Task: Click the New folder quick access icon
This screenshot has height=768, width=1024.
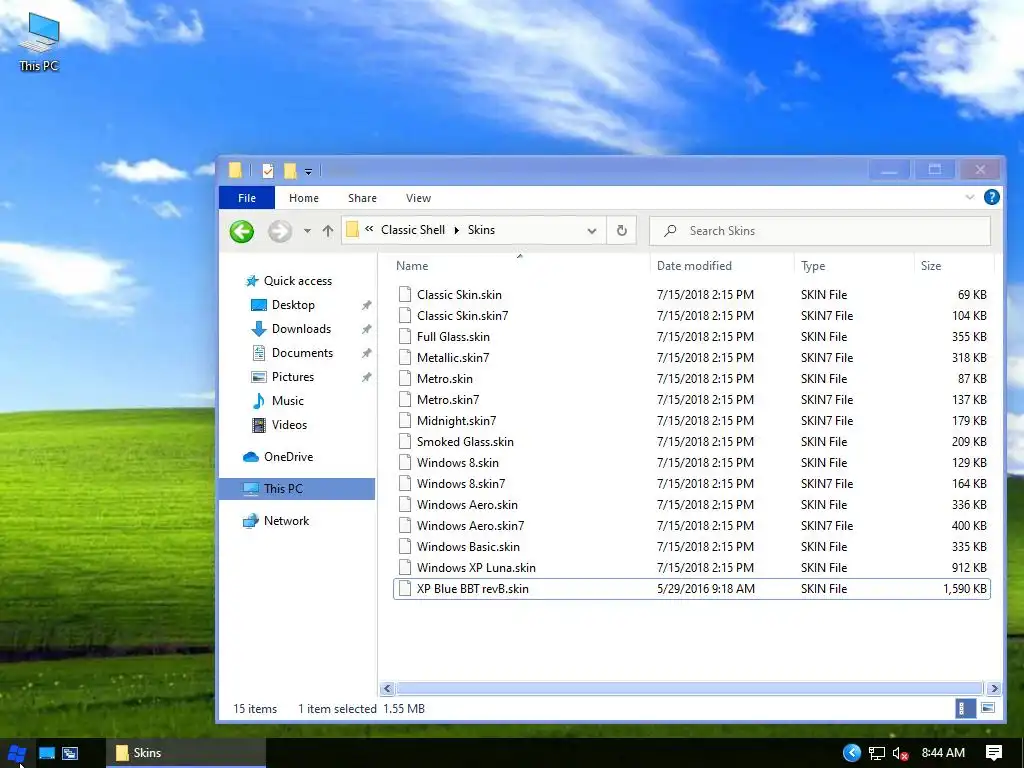Action: click(x=290, y=171)
